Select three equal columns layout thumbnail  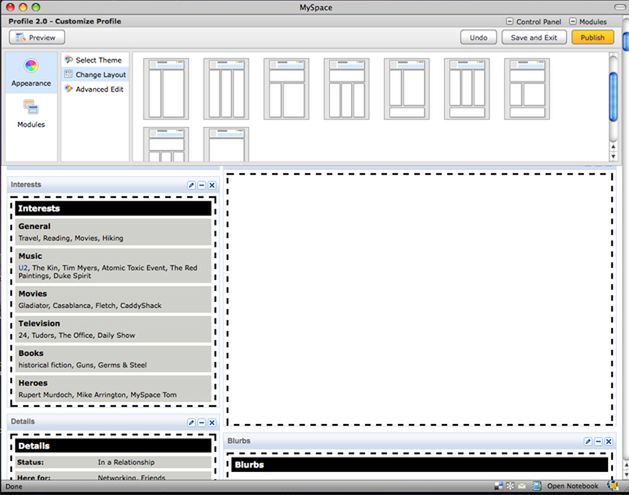pyautogui.click(x=226, y=89)
